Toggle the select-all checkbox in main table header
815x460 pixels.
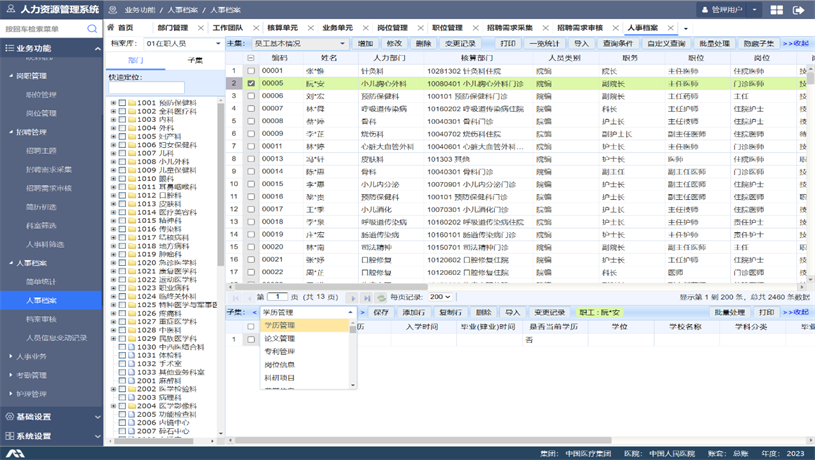point(251,58)
